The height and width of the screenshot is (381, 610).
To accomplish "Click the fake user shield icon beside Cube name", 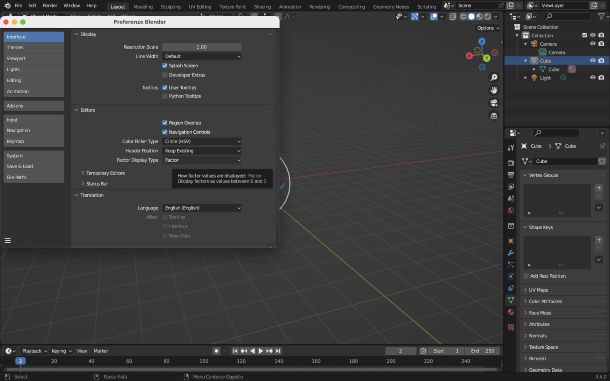I will tap(602, 161).
